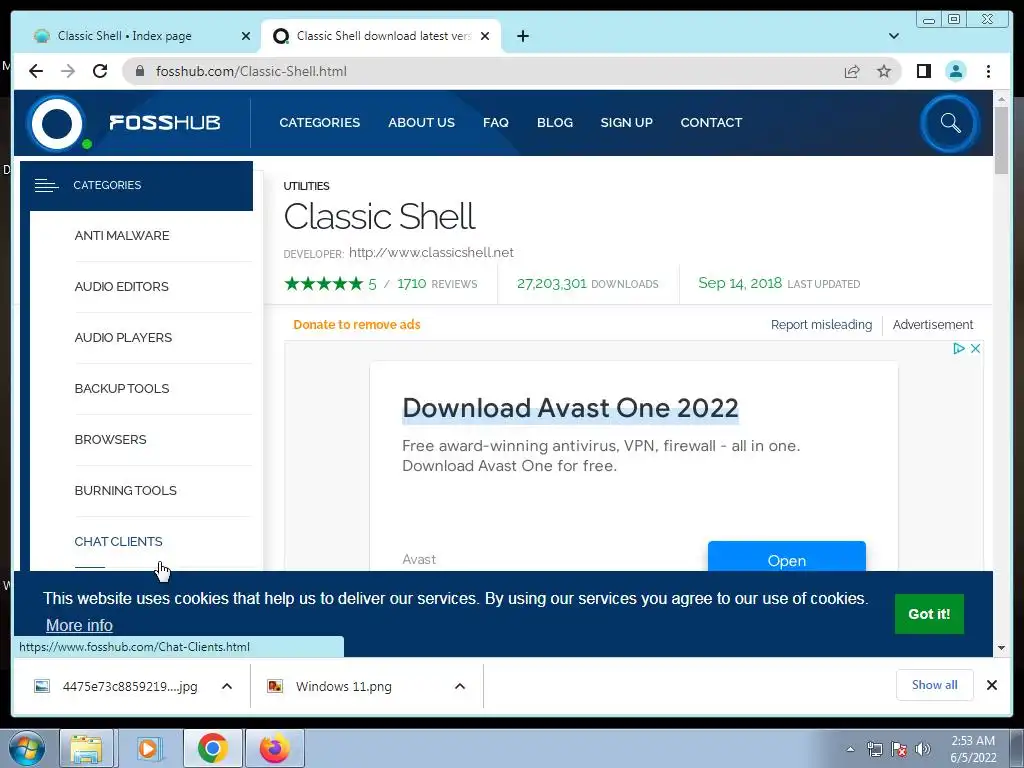
Task: Open the CHAT CLIENTS category
Action: tap(118, 541)
